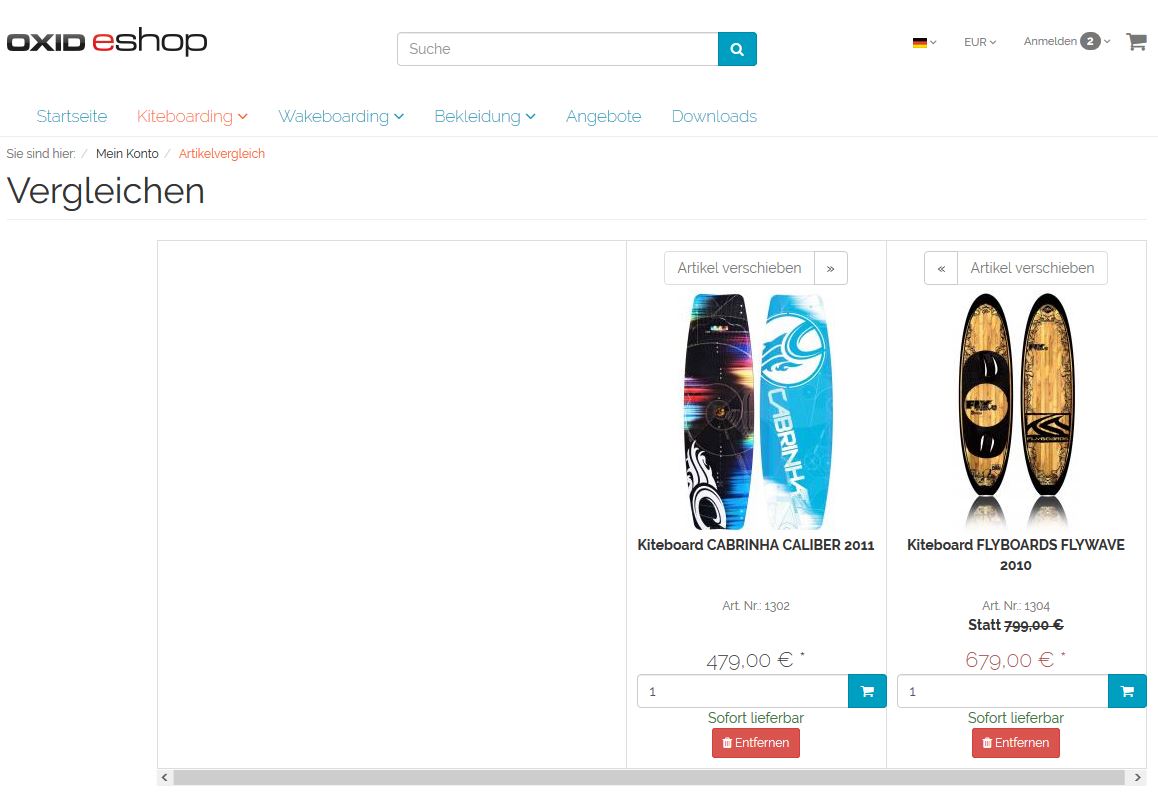Focus the Suche search field

558,49
